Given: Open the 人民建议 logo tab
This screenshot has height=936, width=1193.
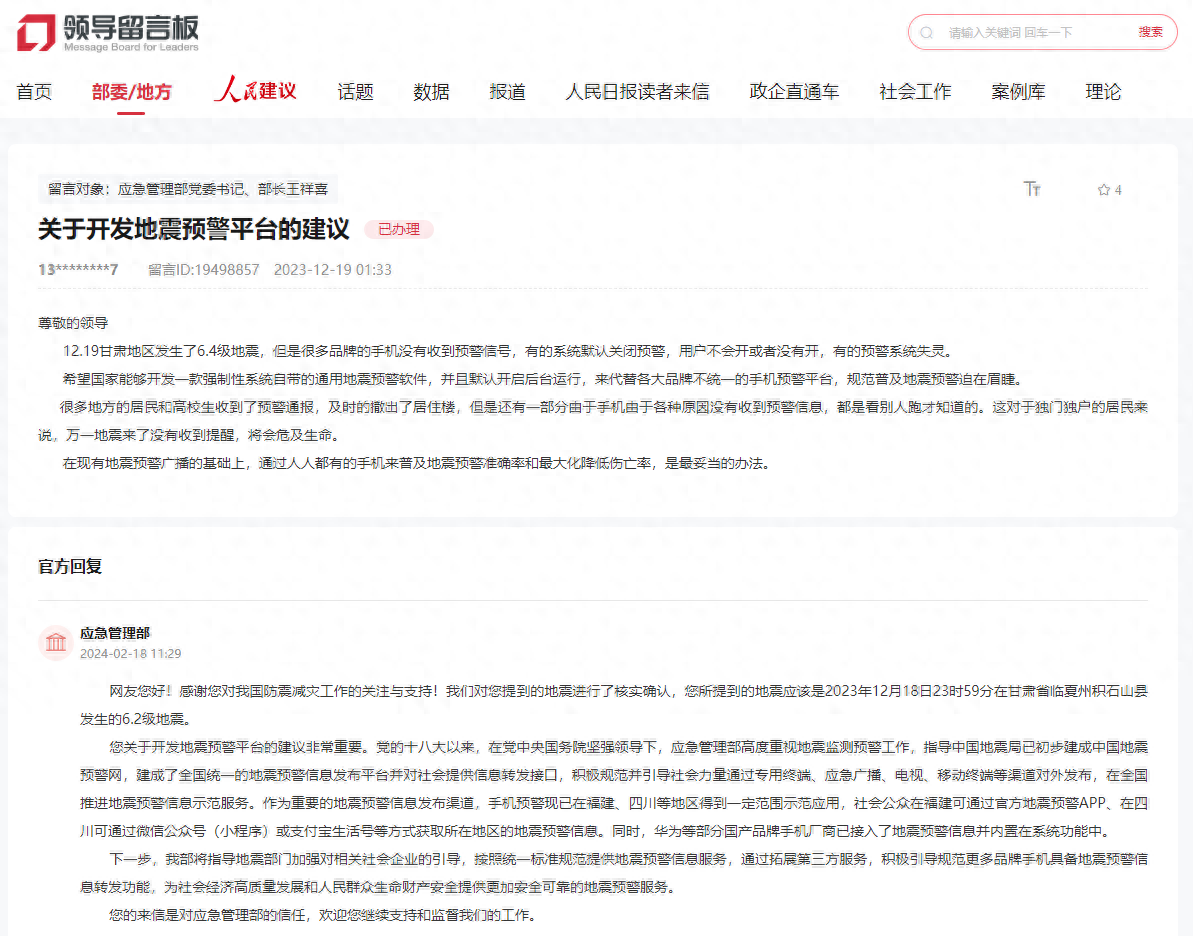Looking at the screenshot, I should [x=255, y=91].
